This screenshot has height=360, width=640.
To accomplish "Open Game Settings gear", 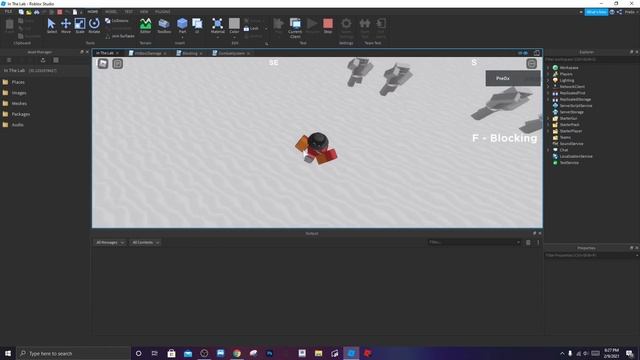I will [x=346, y=27].
